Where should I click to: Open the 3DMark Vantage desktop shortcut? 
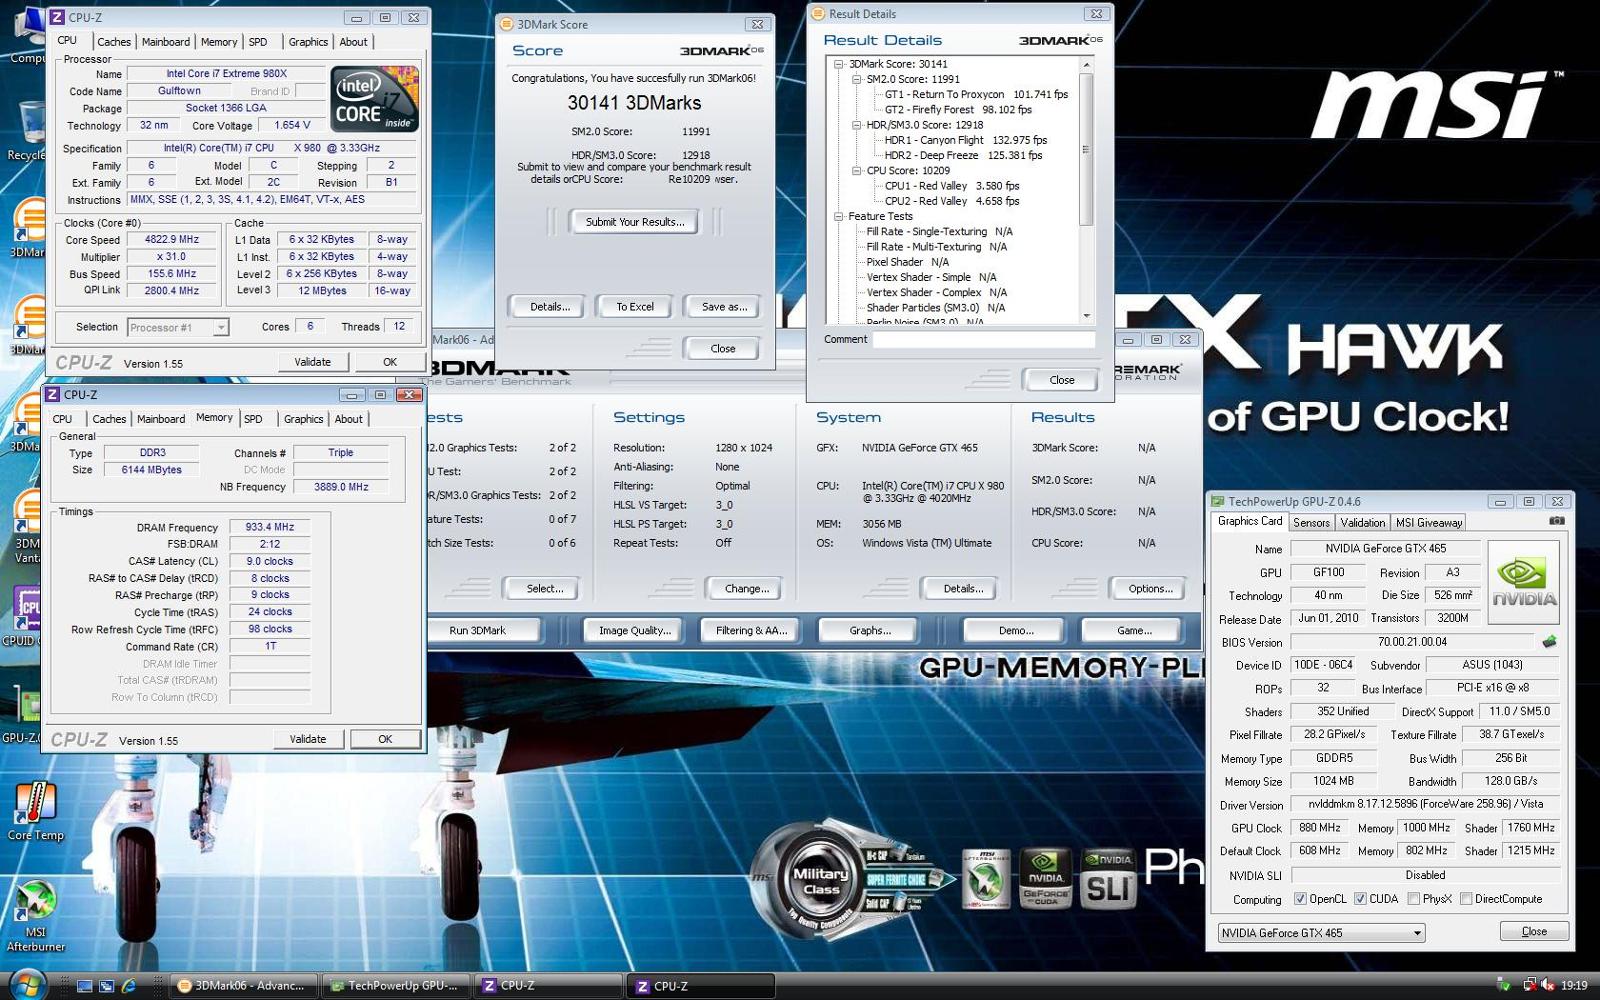pos(27,527)
